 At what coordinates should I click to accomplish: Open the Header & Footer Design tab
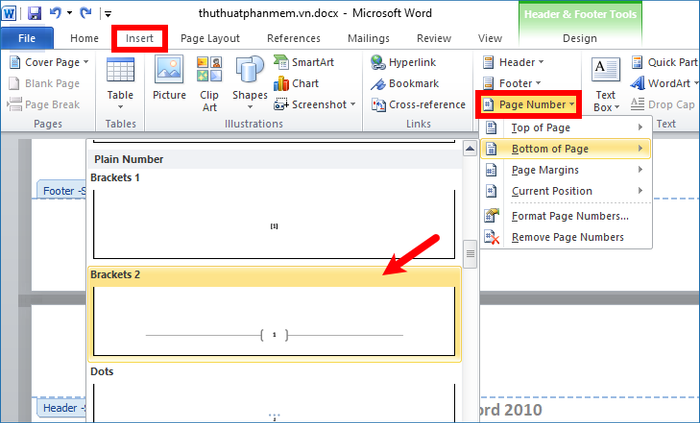[x=579, y=38]
